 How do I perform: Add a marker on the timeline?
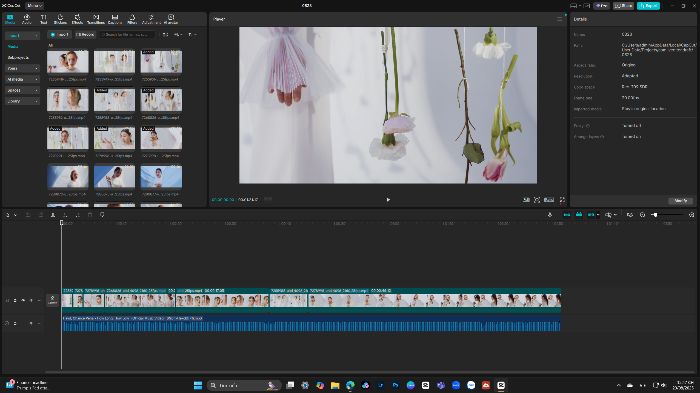coord(102,215)
